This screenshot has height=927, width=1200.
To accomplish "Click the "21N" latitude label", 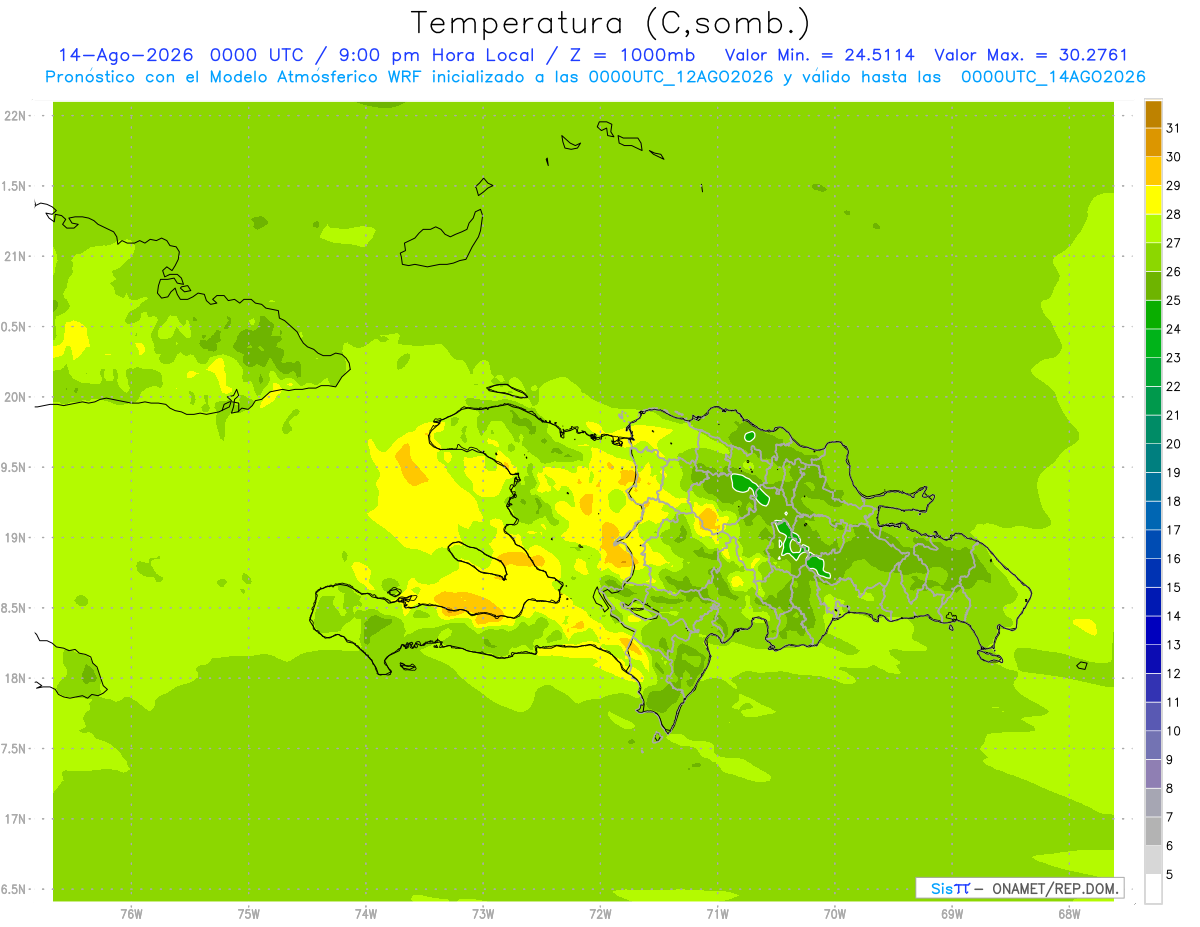I will 14,256.
